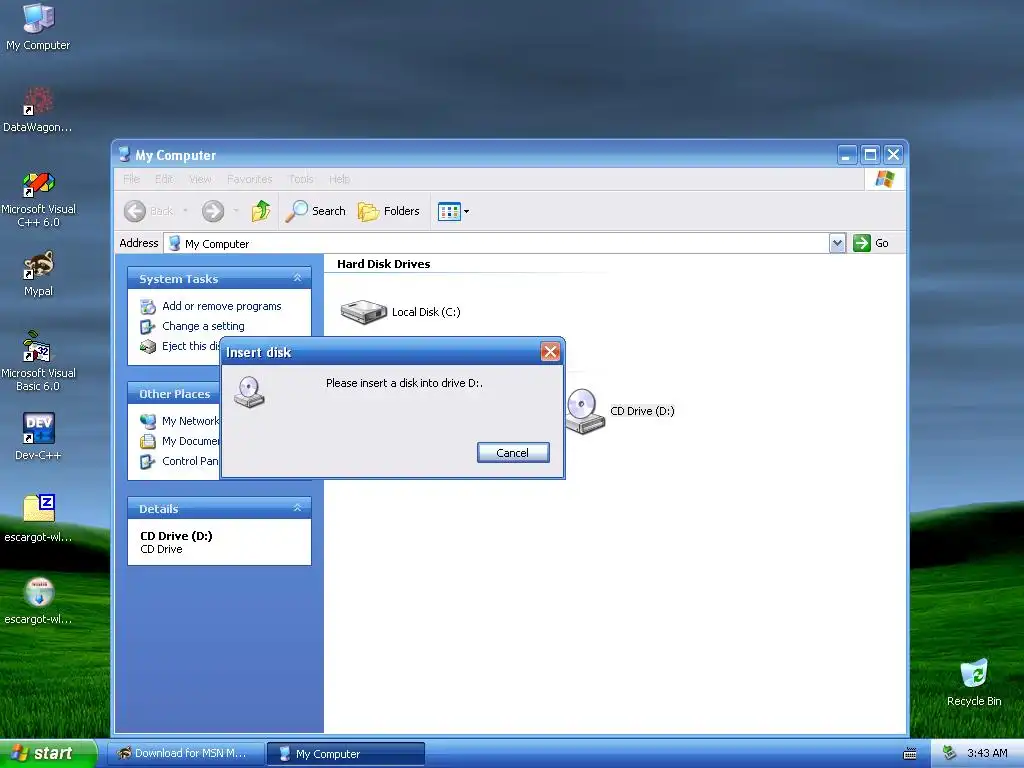Click the system clock 3:43 AM

click(987, 753)
